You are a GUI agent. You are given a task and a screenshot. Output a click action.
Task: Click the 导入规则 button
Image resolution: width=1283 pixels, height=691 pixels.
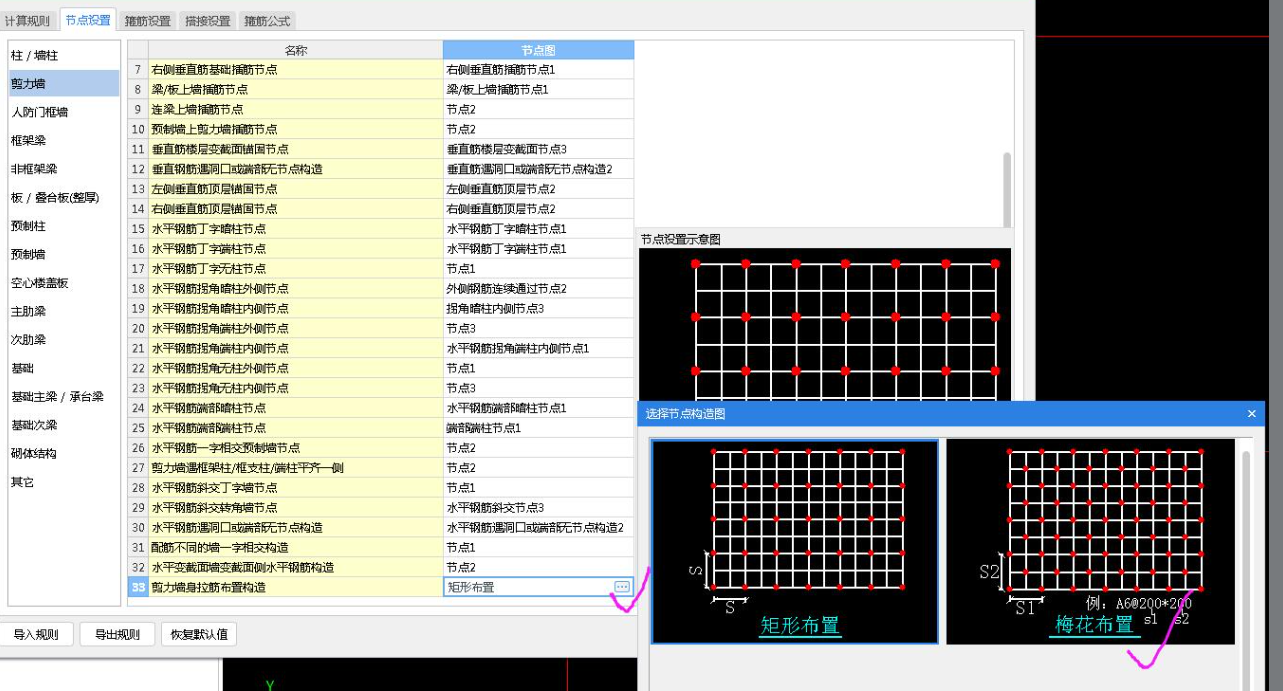(36, 634)
